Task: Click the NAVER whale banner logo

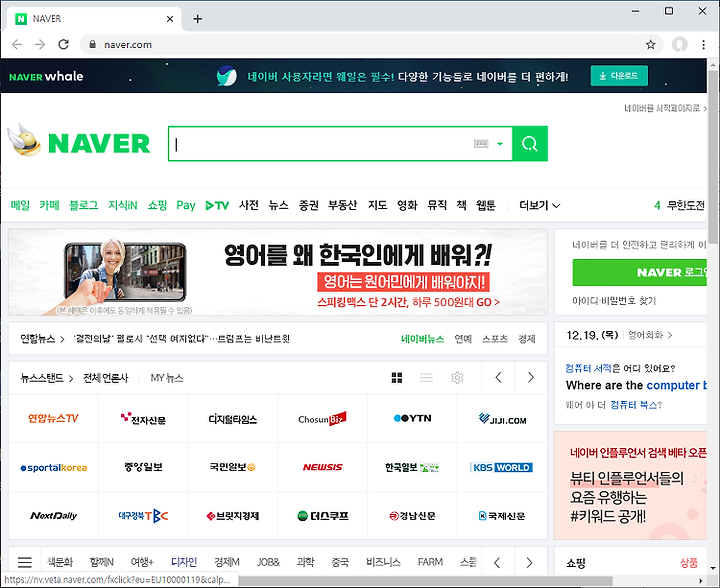Action: pos(46,76)
